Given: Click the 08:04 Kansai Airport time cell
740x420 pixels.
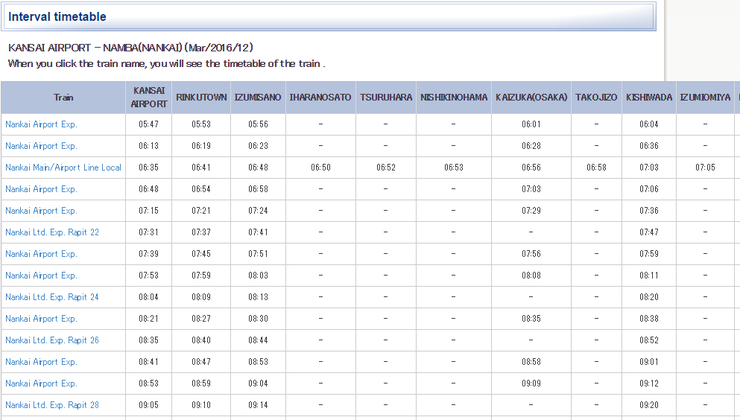Looking at the screenshot, I should coord(149,297).
